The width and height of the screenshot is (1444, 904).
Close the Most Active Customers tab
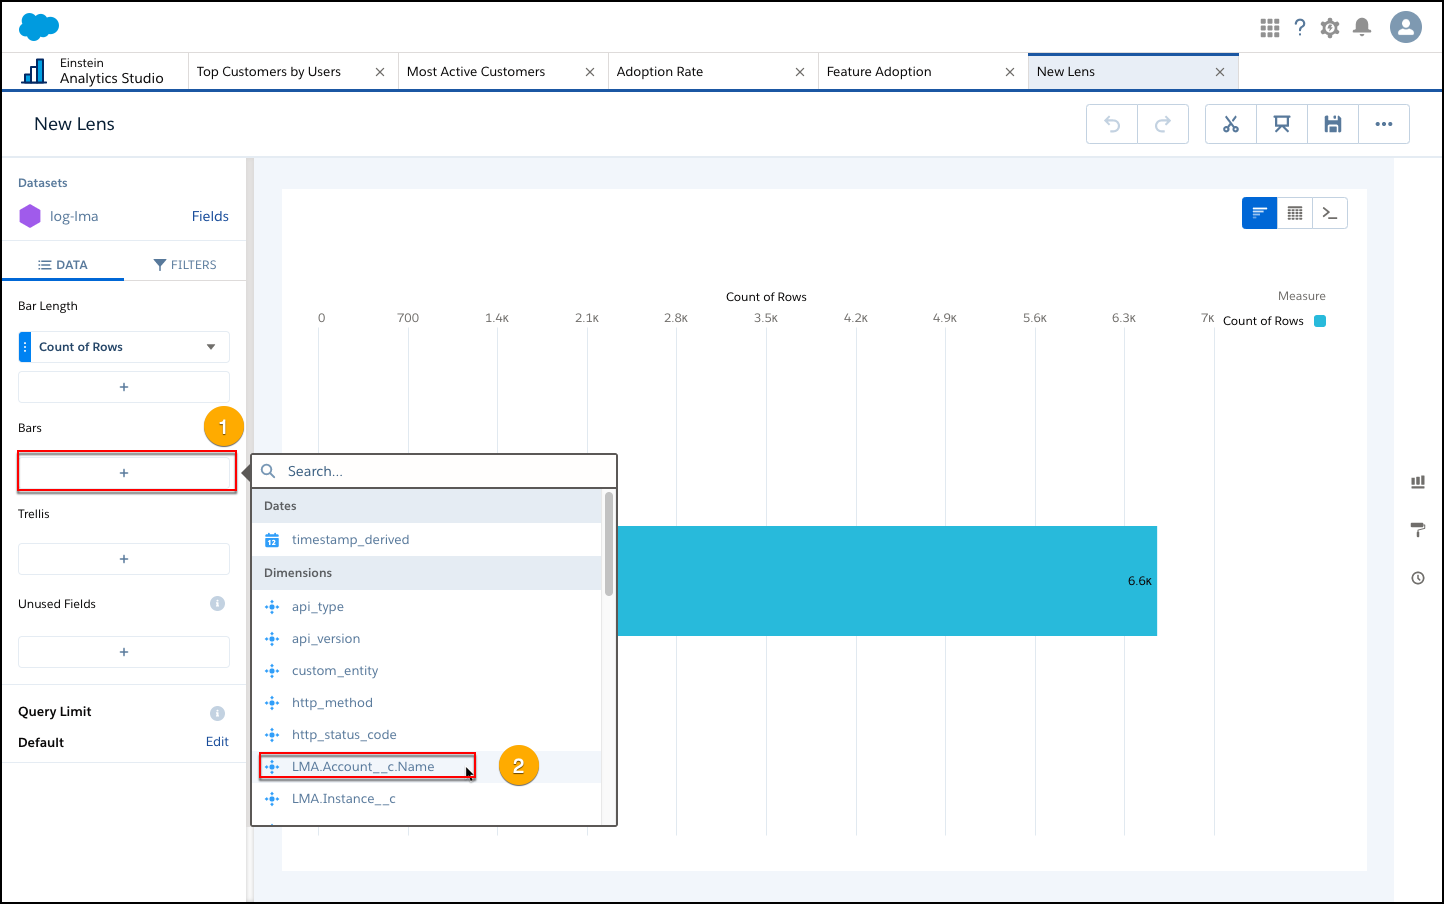point(590,72)
